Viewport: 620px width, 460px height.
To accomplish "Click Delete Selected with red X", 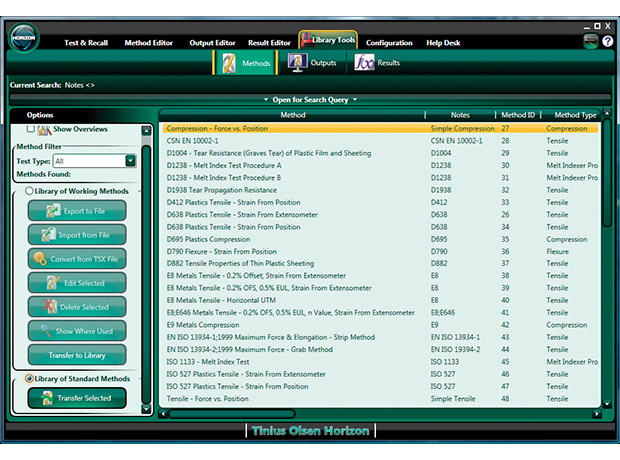I will [x=77, y=307].
